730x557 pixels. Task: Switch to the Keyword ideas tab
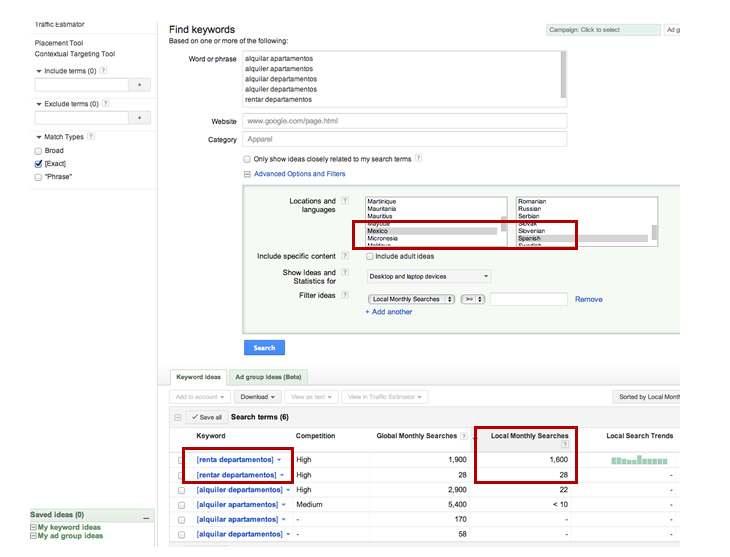tap(198, 377)
